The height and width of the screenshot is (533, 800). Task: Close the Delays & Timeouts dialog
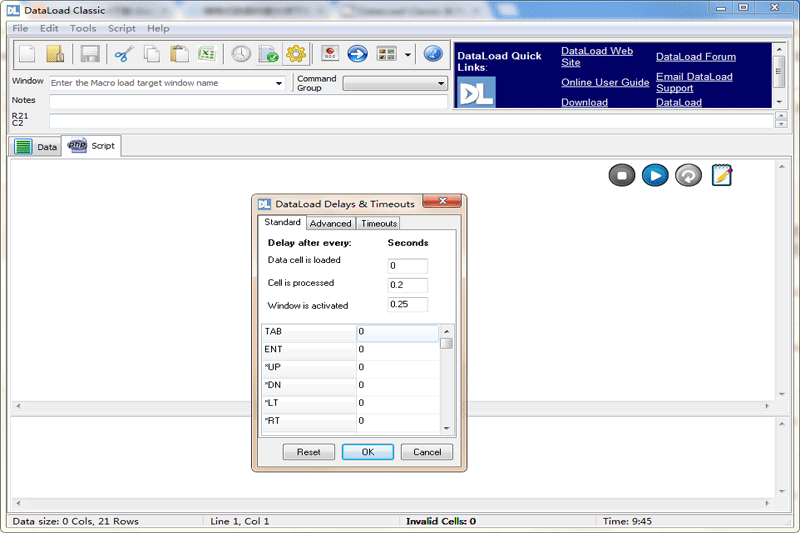point(442,201)
